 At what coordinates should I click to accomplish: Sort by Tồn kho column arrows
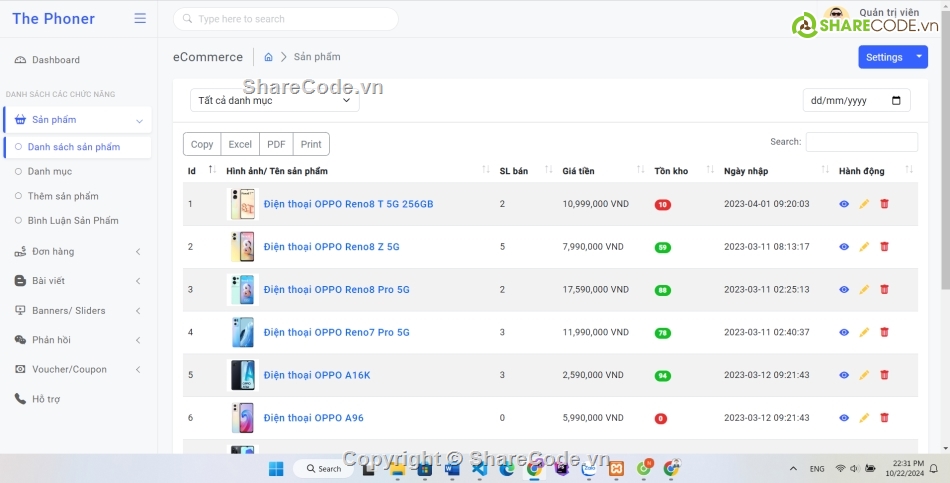click(710, 170)
